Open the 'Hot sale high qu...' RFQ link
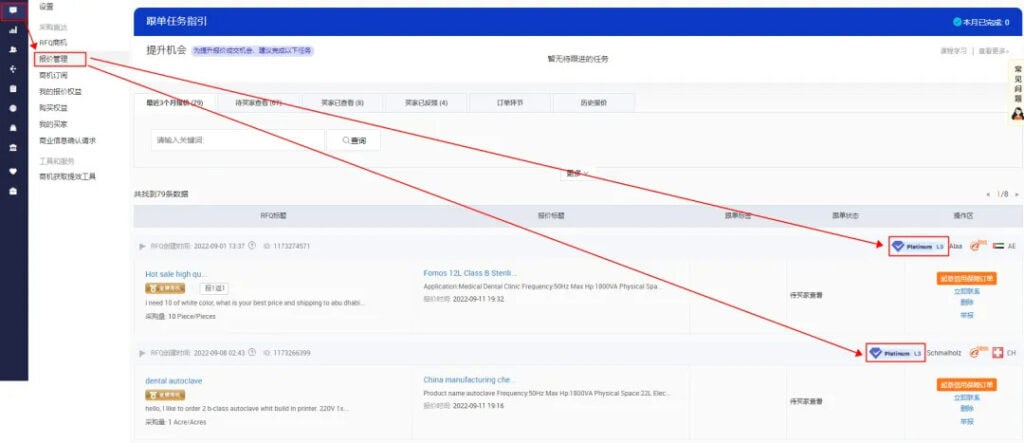Viewport: 1024px width, 443px height. tap(176, 274)
